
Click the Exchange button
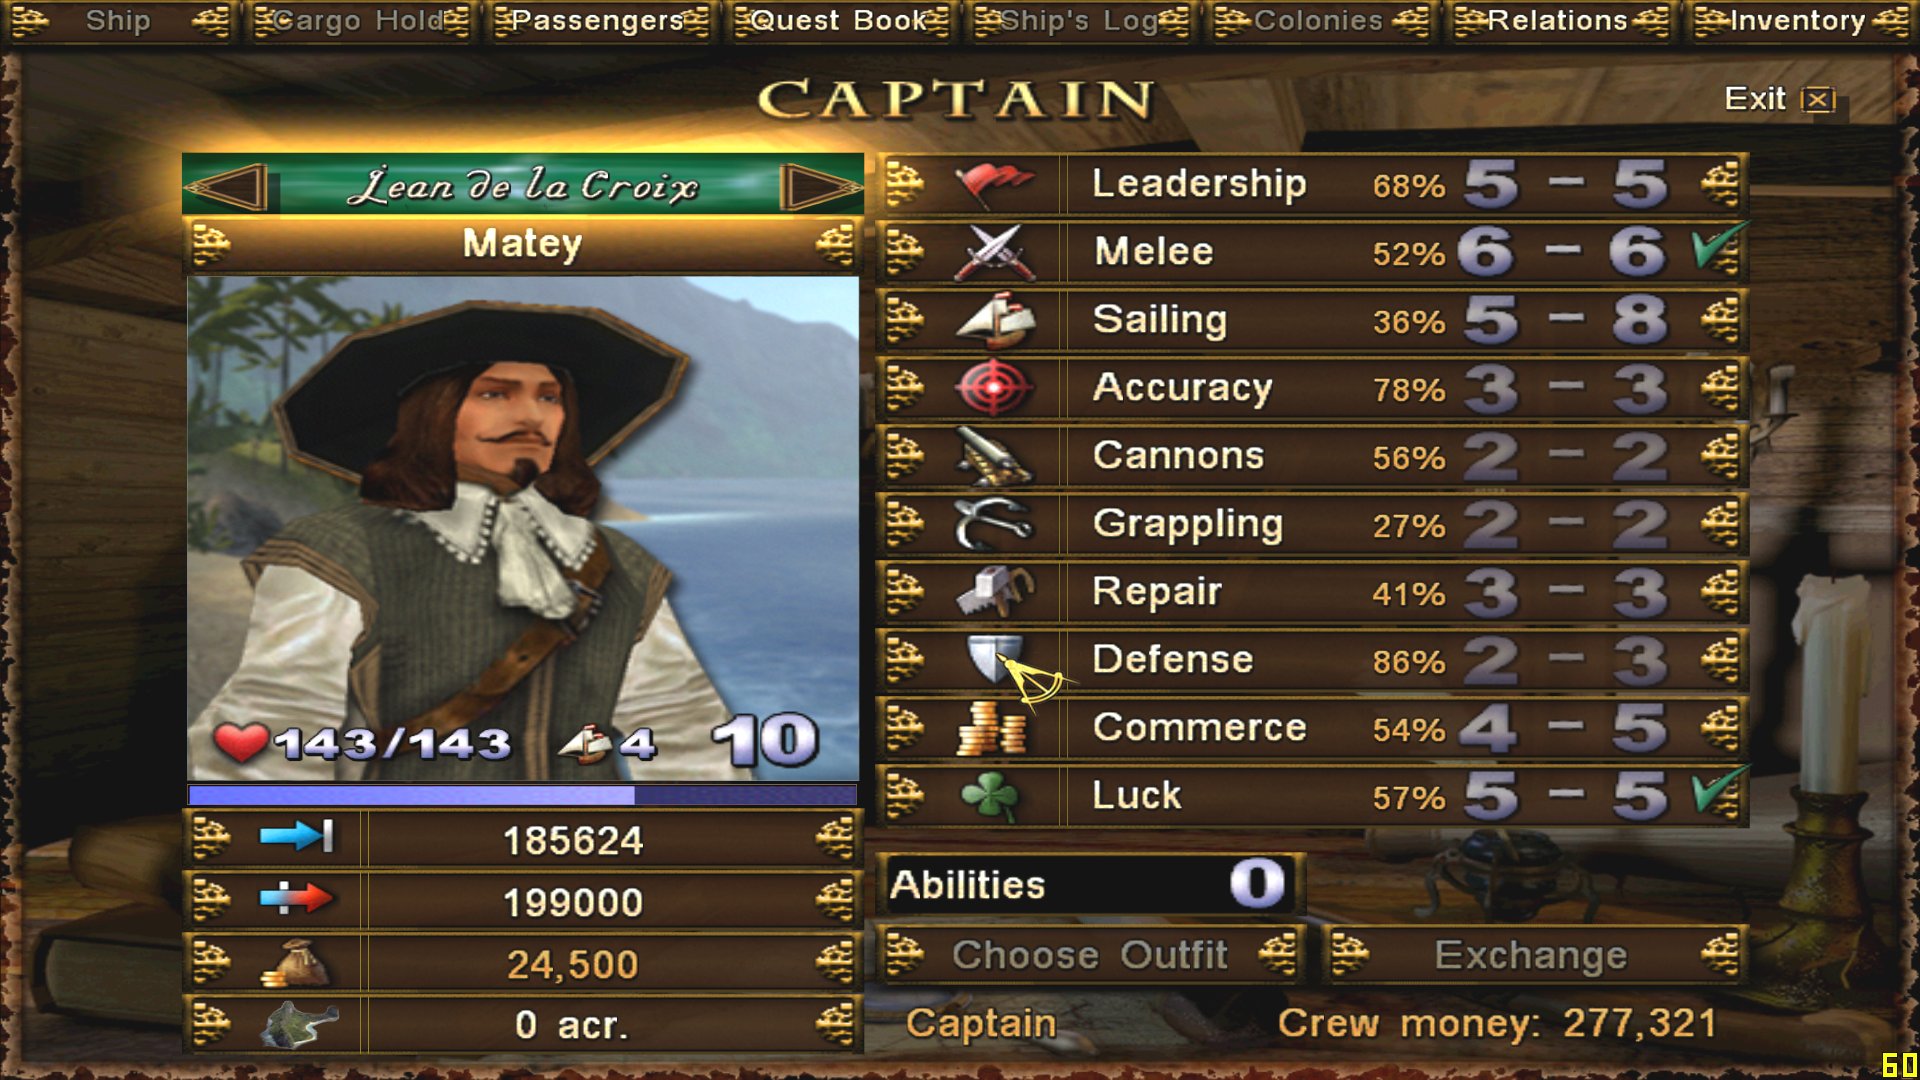(x=1532, y=955)
